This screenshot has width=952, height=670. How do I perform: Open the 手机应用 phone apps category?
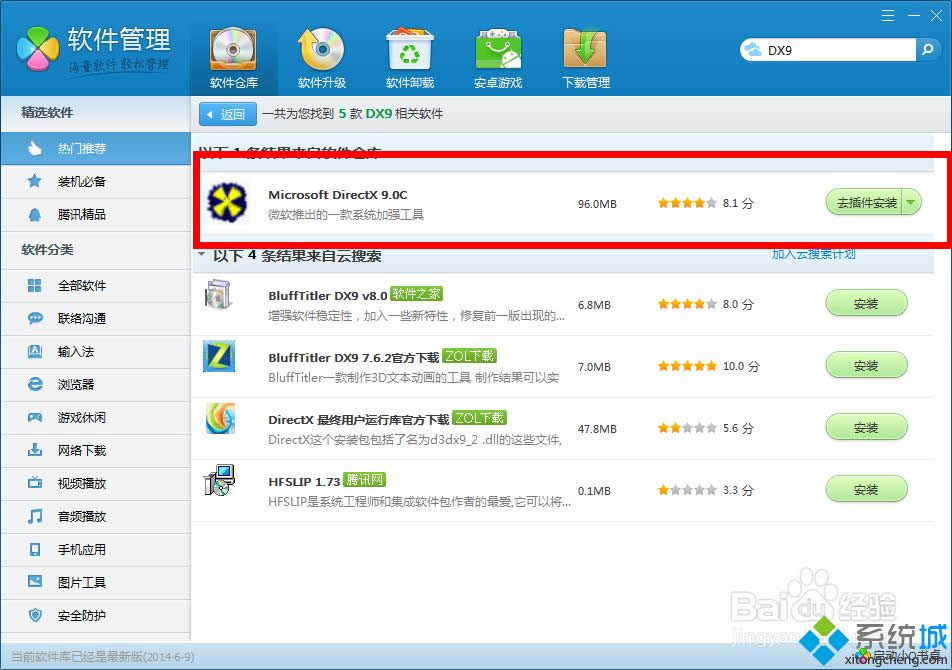(95, 549)
